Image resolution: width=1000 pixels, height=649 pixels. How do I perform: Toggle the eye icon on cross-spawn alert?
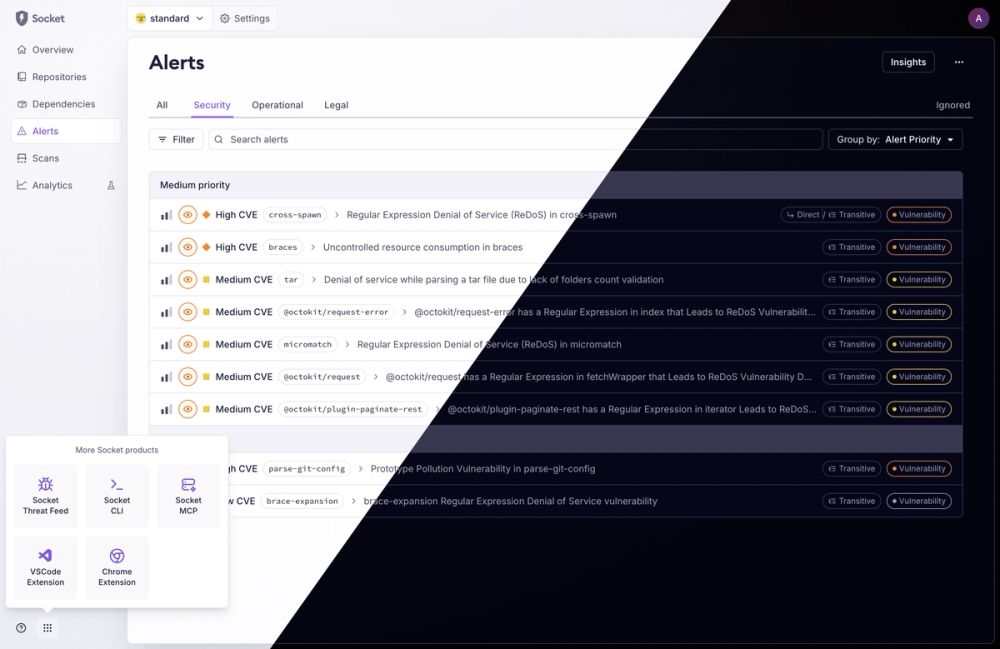click(x=188, y=215)
